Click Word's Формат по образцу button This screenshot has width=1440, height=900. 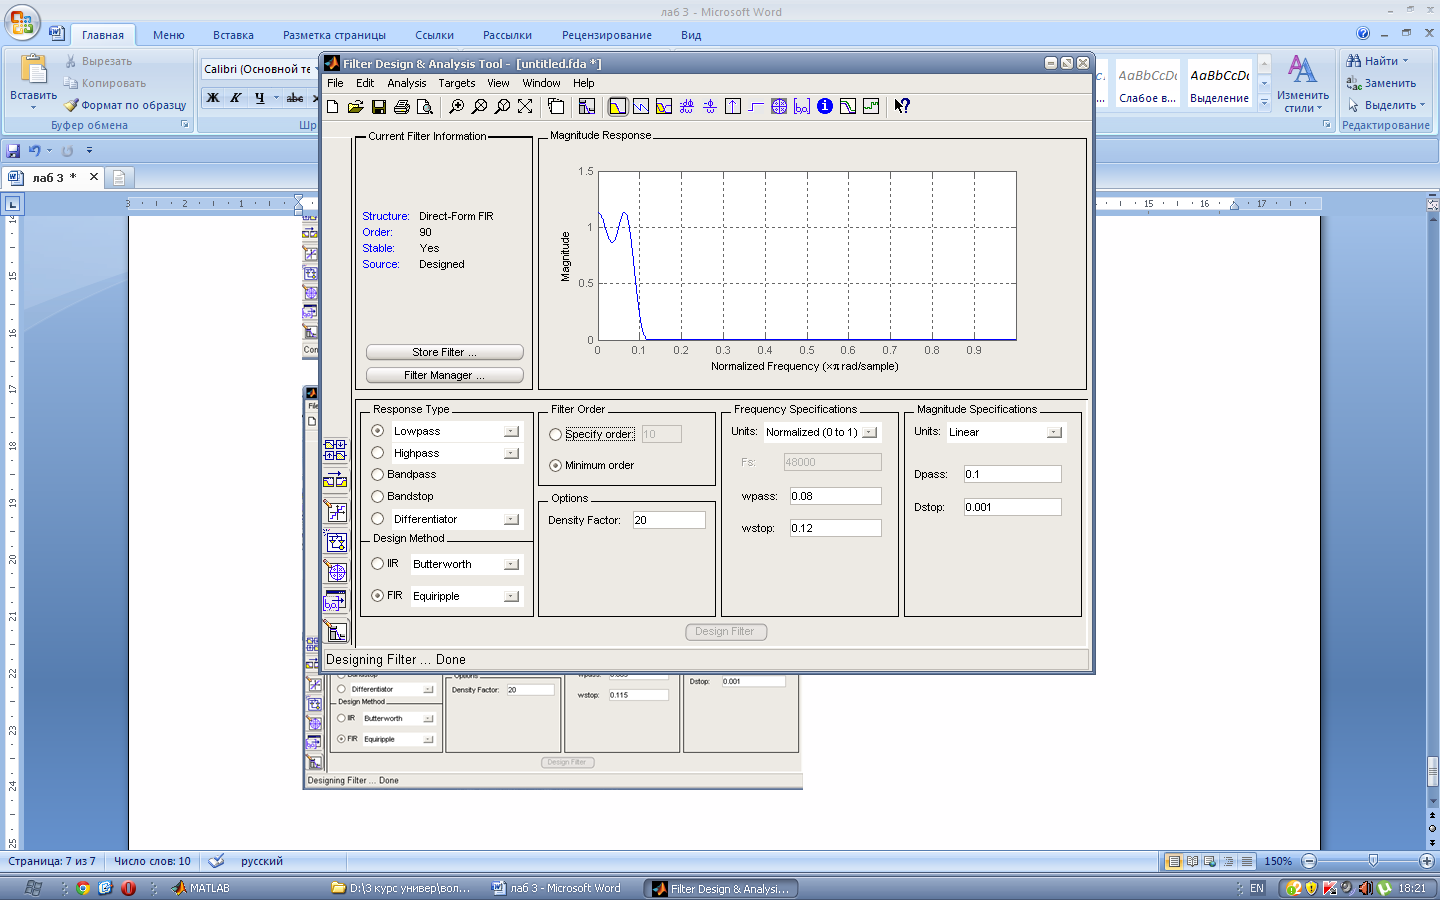click(x=126, y=105)
